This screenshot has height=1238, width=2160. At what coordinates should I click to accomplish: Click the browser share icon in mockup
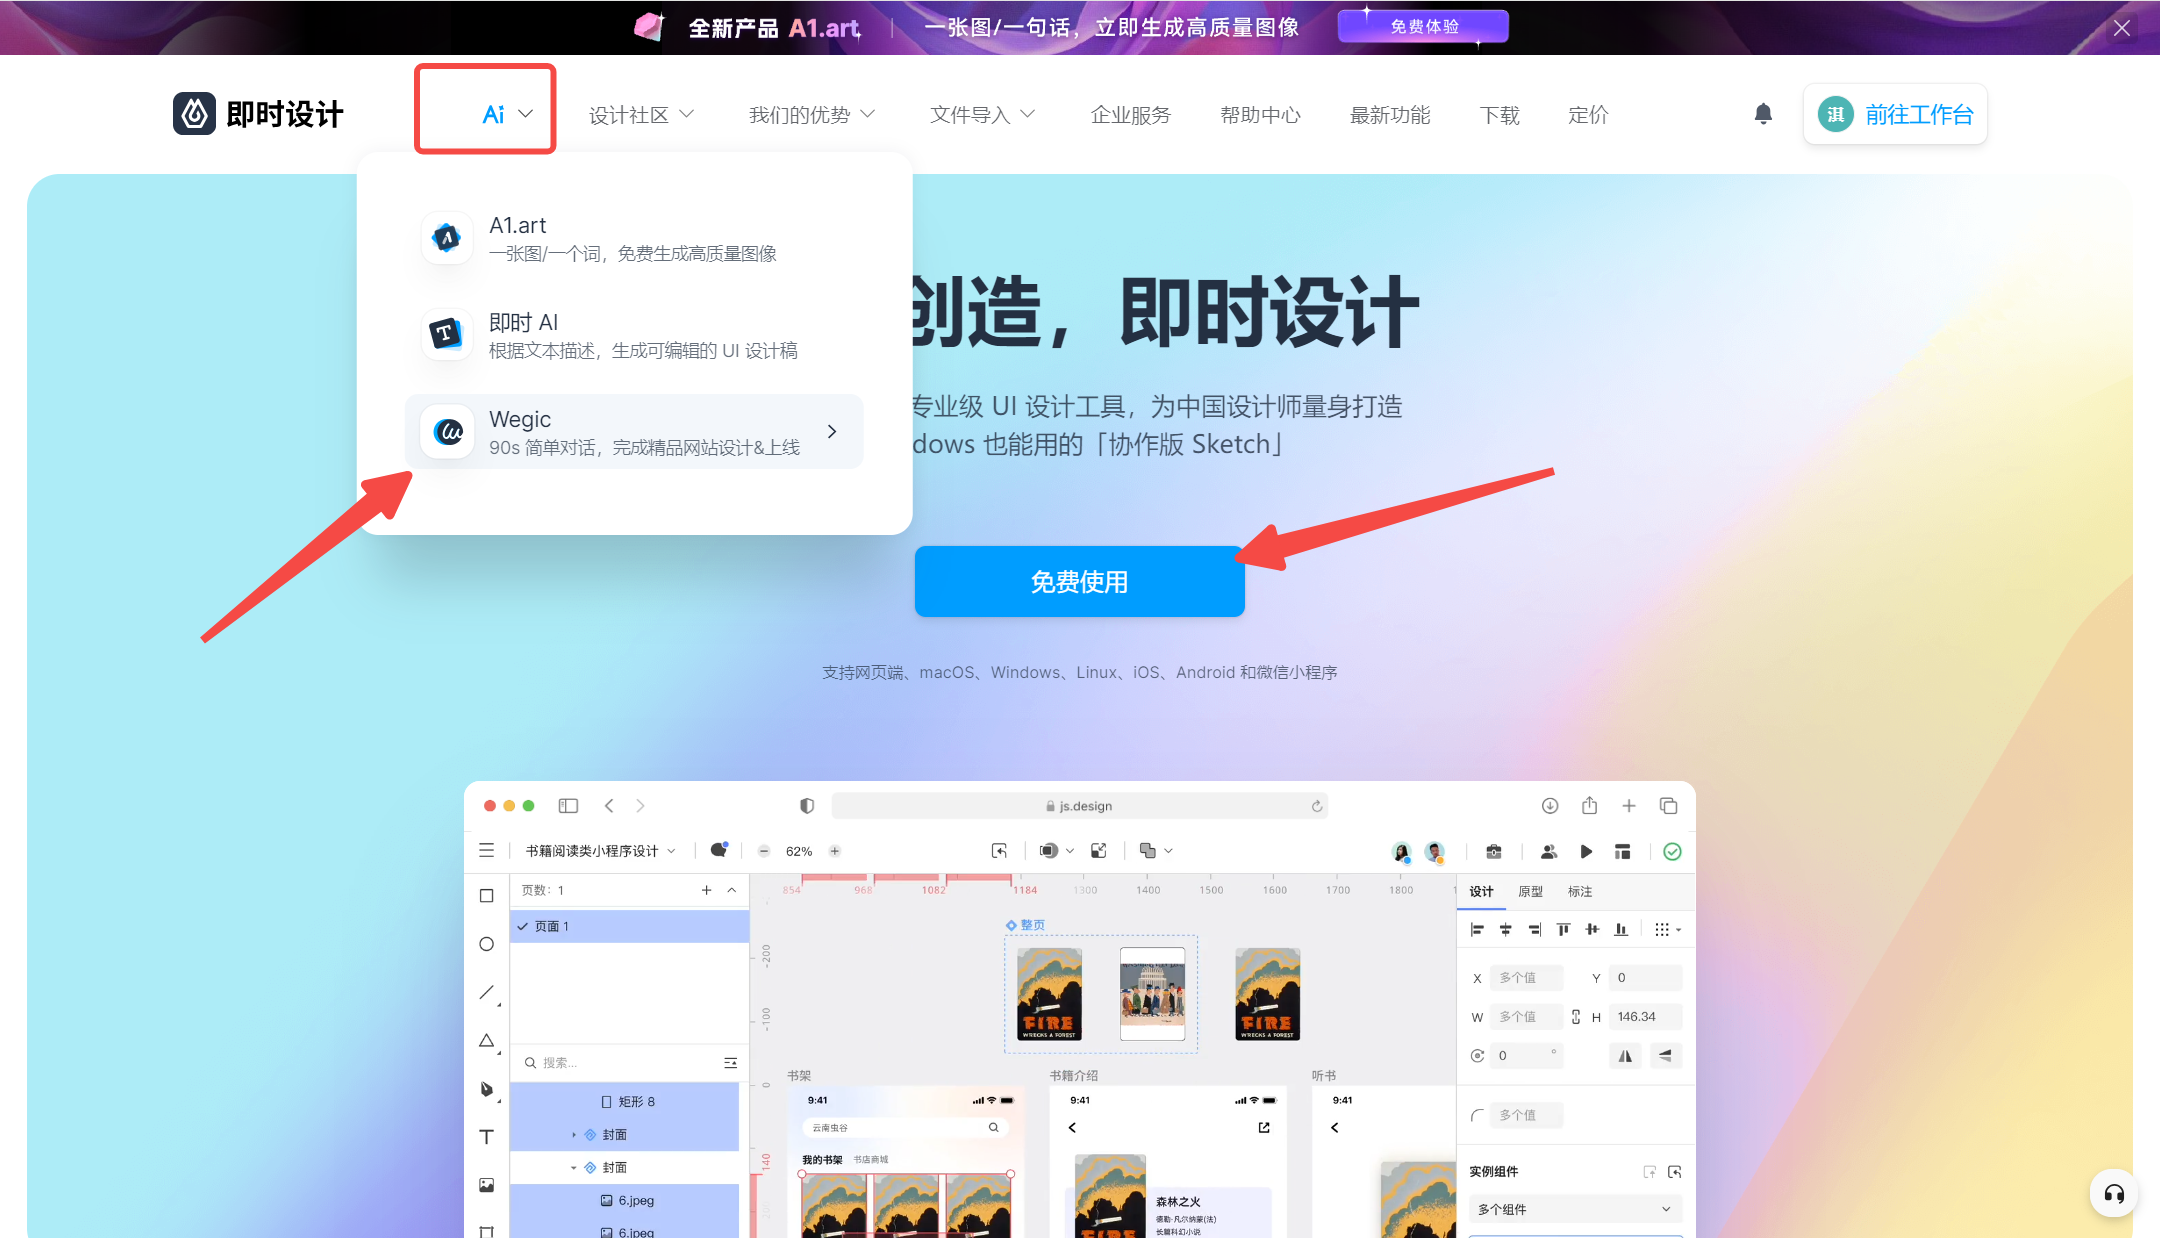pos(1590,805)
